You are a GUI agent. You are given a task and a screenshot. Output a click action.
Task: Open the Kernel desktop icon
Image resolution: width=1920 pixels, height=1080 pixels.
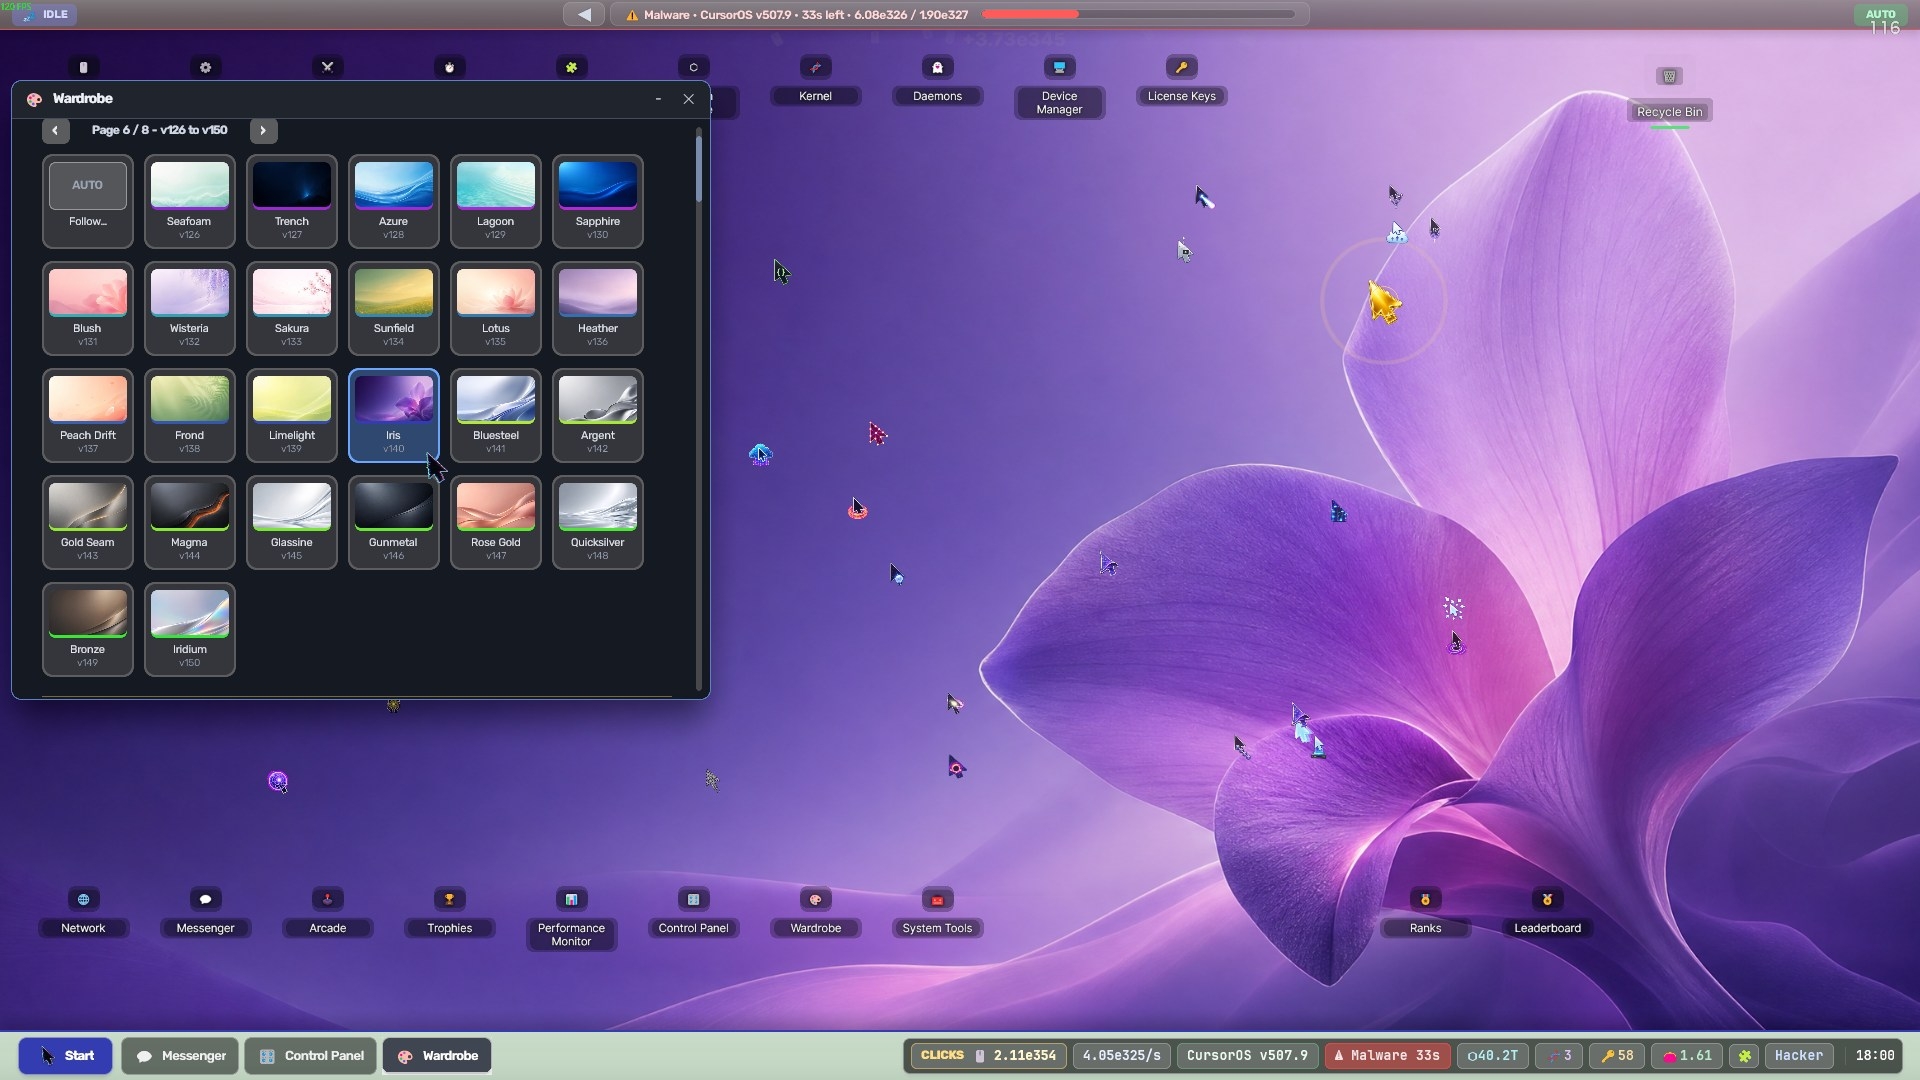[815, 80]
